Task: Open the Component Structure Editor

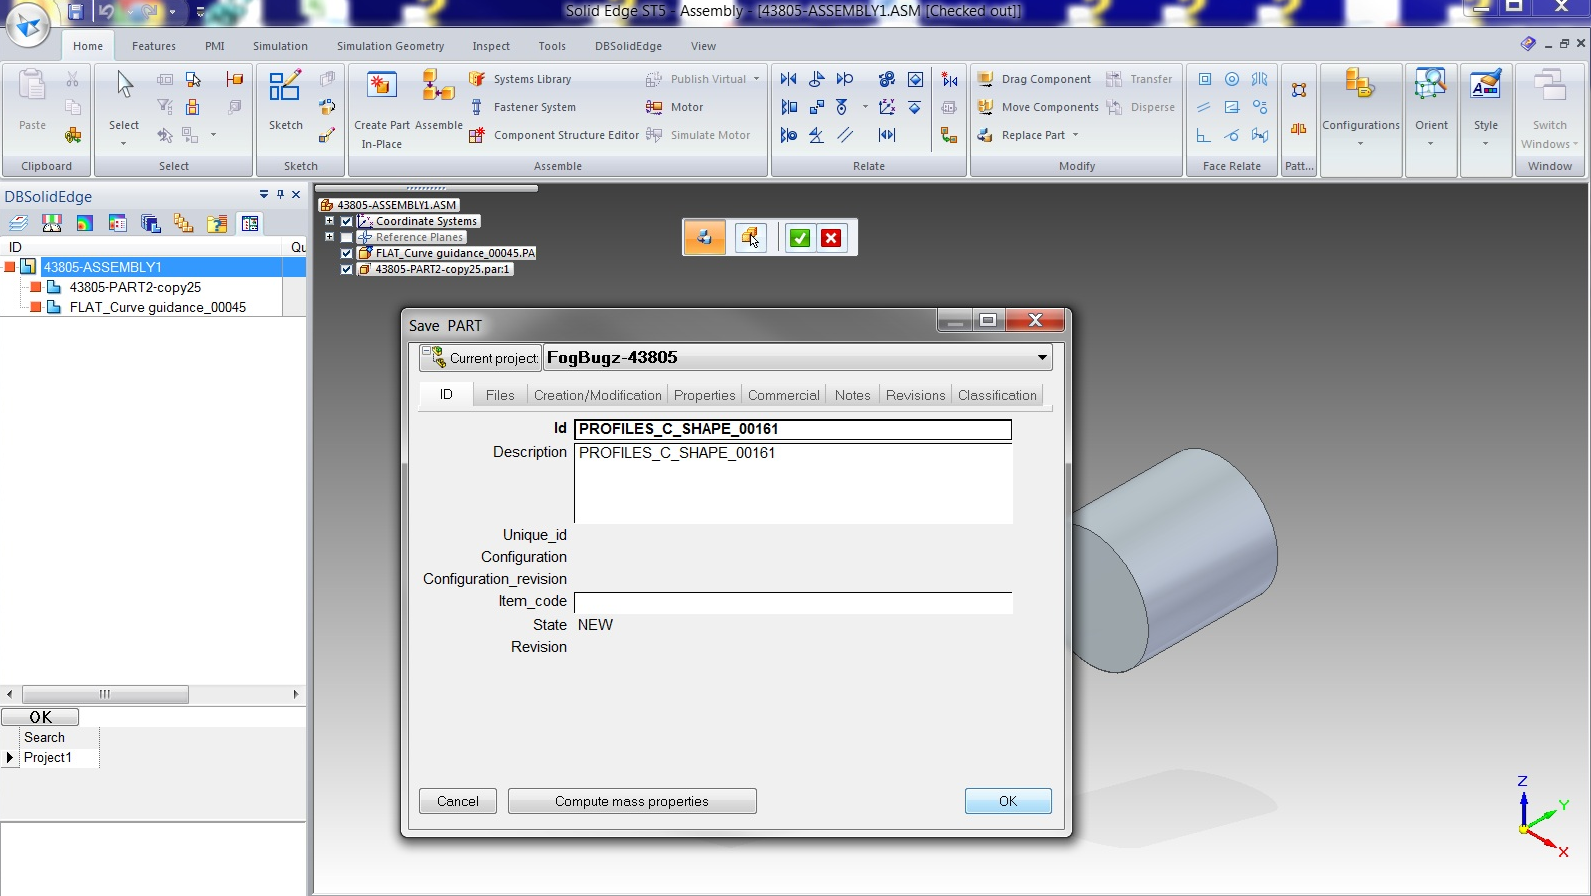Action: [x=554, y=135]
